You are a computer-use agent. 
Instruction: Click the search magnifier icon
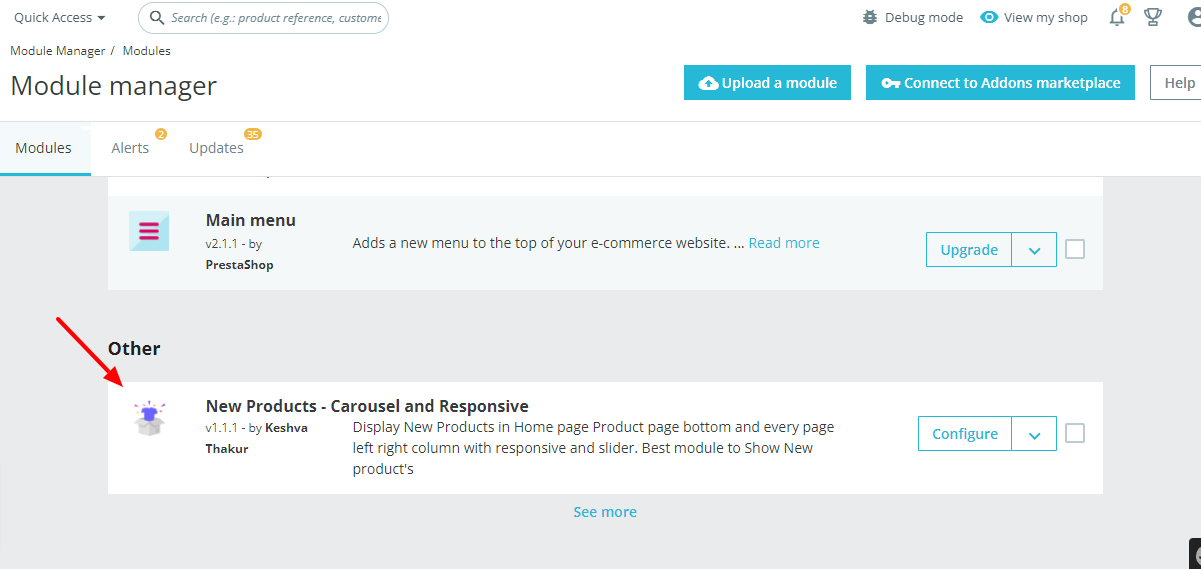pos(156,18)
